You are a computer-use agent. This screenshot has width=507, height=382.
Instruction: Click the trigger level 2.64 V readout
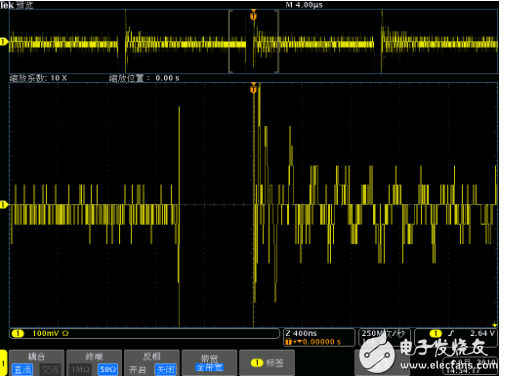click(482, 333)
